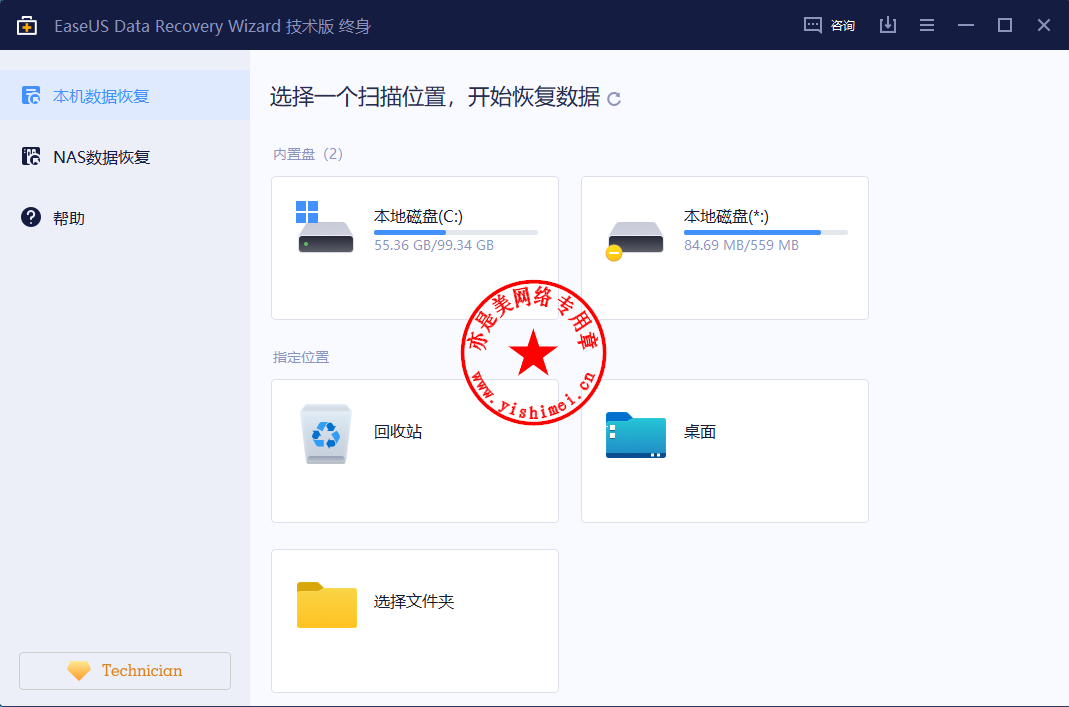Screen dimensions: 1069x707
Task: Open the 帮助 help section
Action: click(x=125, y=217)
